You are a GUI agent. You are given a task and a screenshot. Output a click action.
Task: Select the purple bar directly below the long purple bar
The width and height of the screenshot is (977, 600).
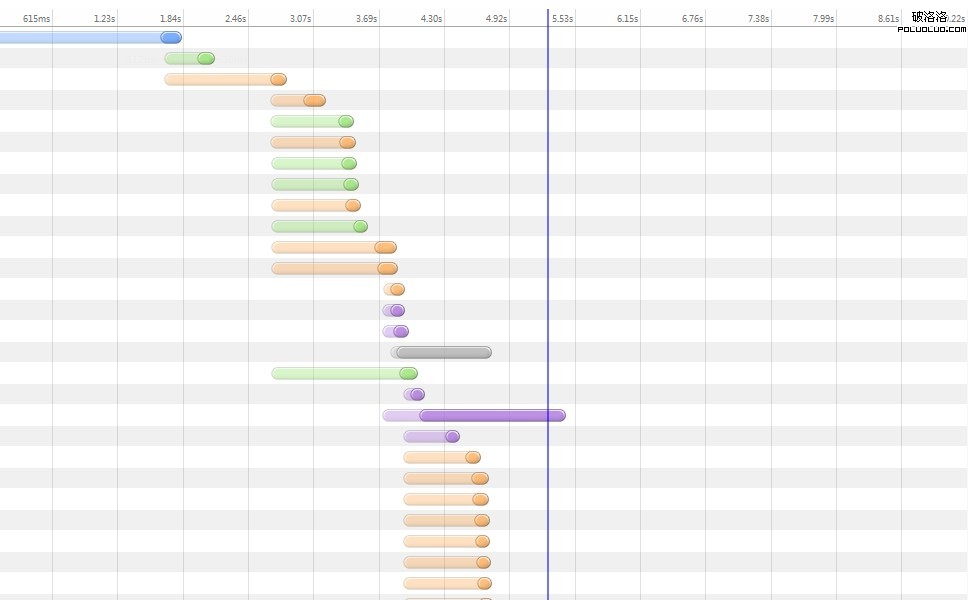pos(431,437)
